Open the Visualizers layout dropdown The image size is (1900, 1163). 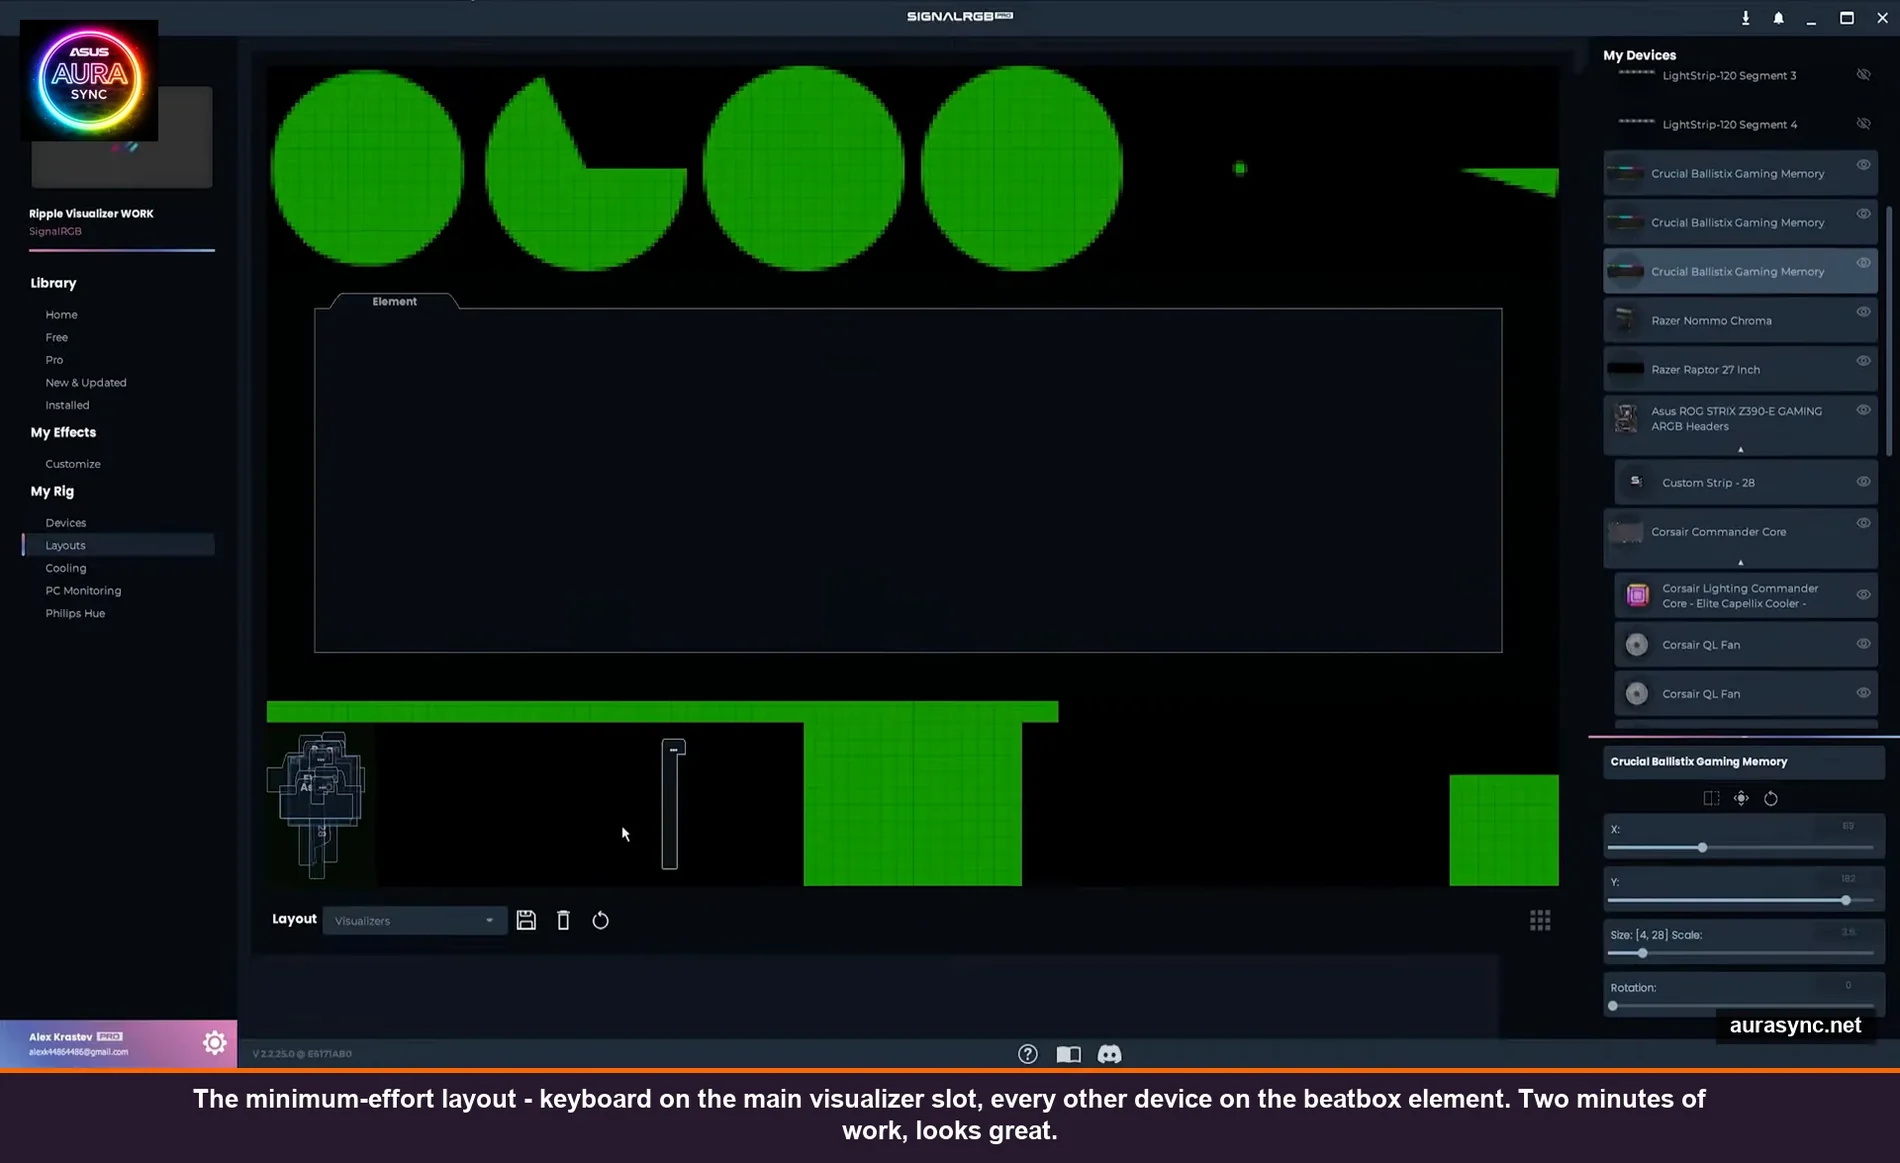[414, 920]
